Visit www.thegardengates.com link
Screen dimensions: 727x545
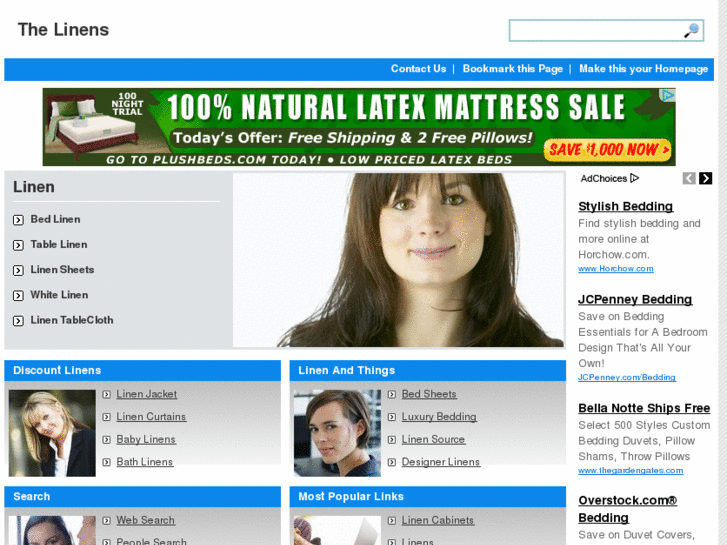coord(631,470)
